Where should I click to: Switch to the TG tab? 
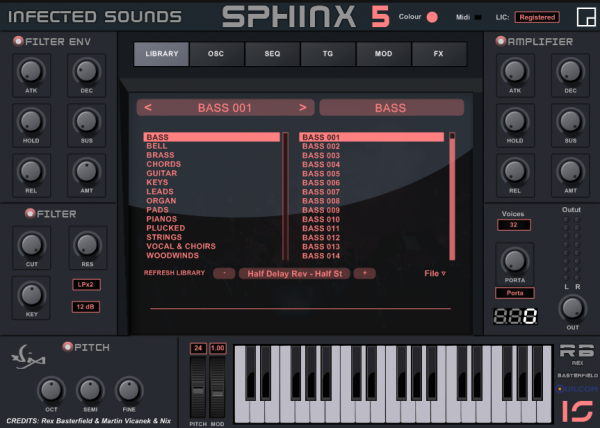[328, 54]
